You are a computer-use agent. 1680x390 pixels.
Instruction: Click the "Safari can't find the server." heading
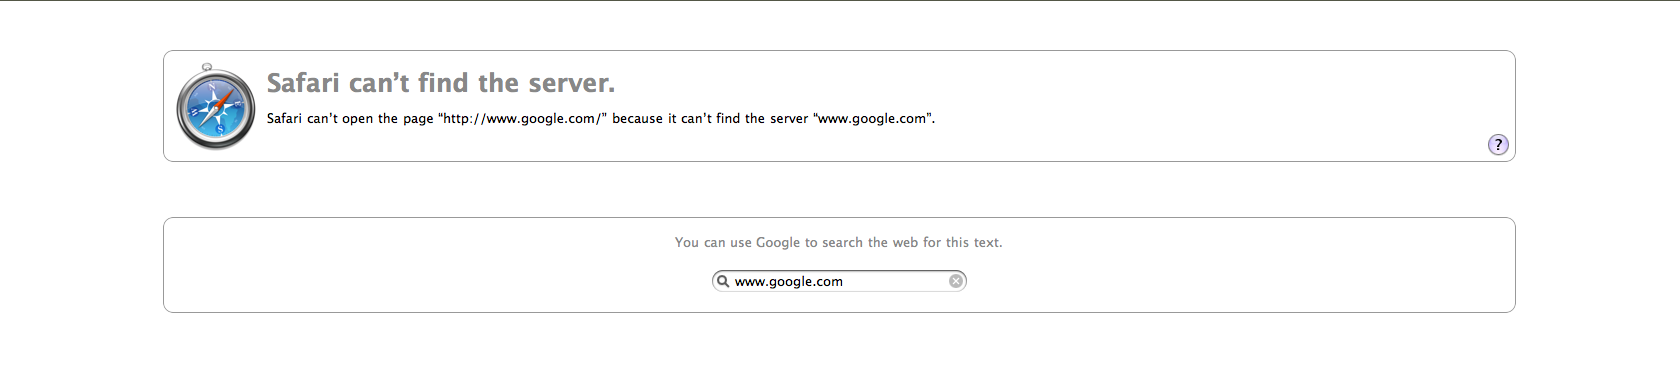pyautogui.click(x=441, y=83)
